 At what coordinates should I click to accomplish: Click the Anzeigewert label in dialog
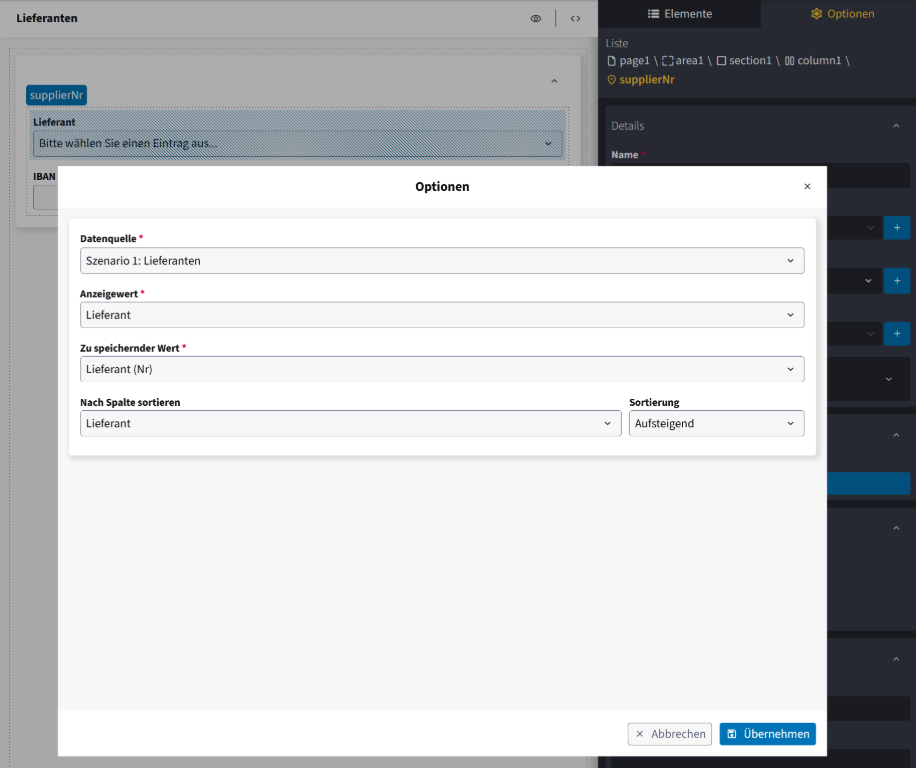pos(109,294)
